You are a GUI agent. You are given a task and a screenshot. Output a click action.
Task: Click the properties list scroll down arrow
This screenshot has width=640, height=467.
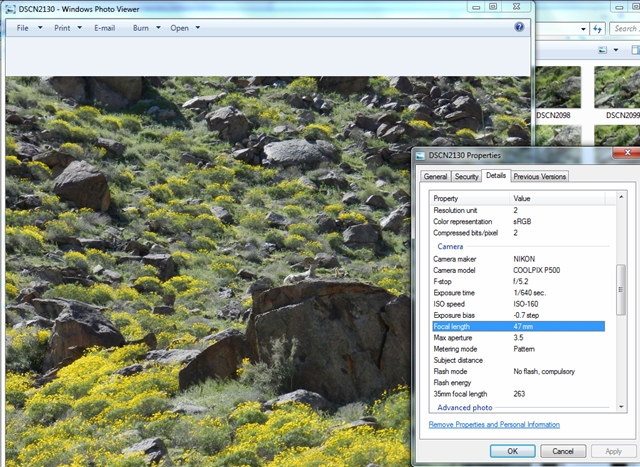tap(620, 405)
